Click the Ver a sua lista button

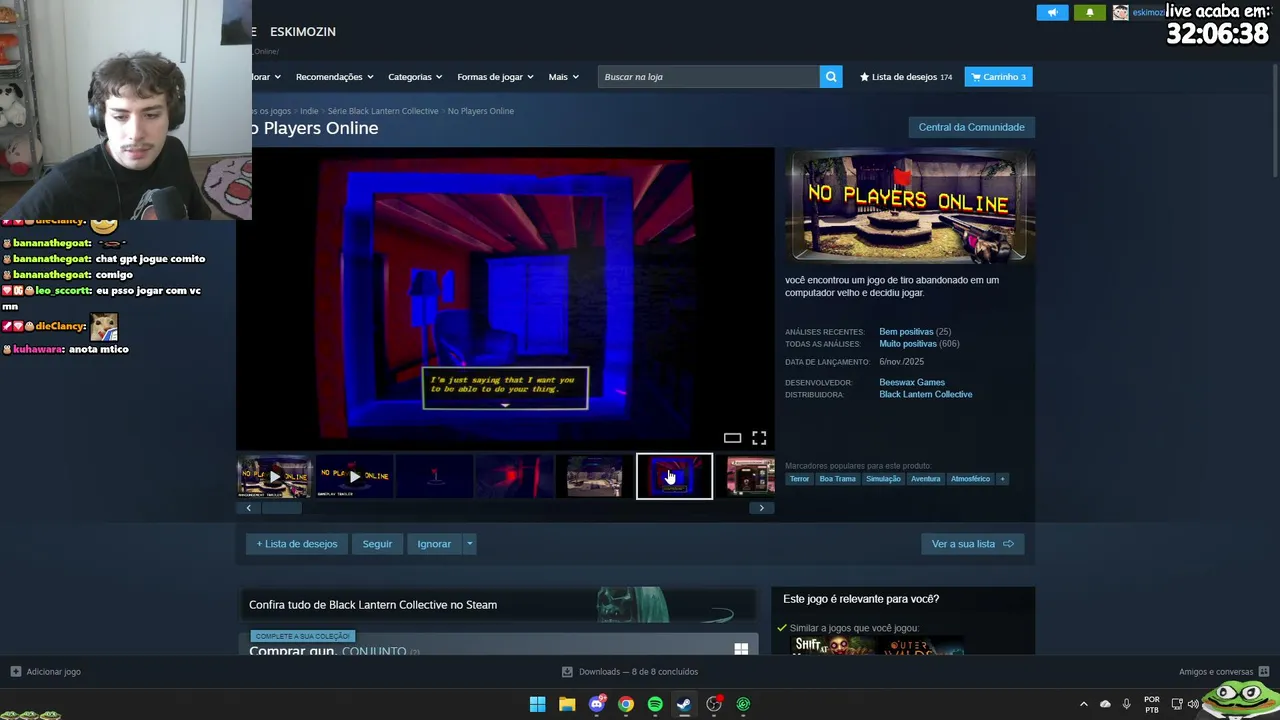(x=972, y=544)
